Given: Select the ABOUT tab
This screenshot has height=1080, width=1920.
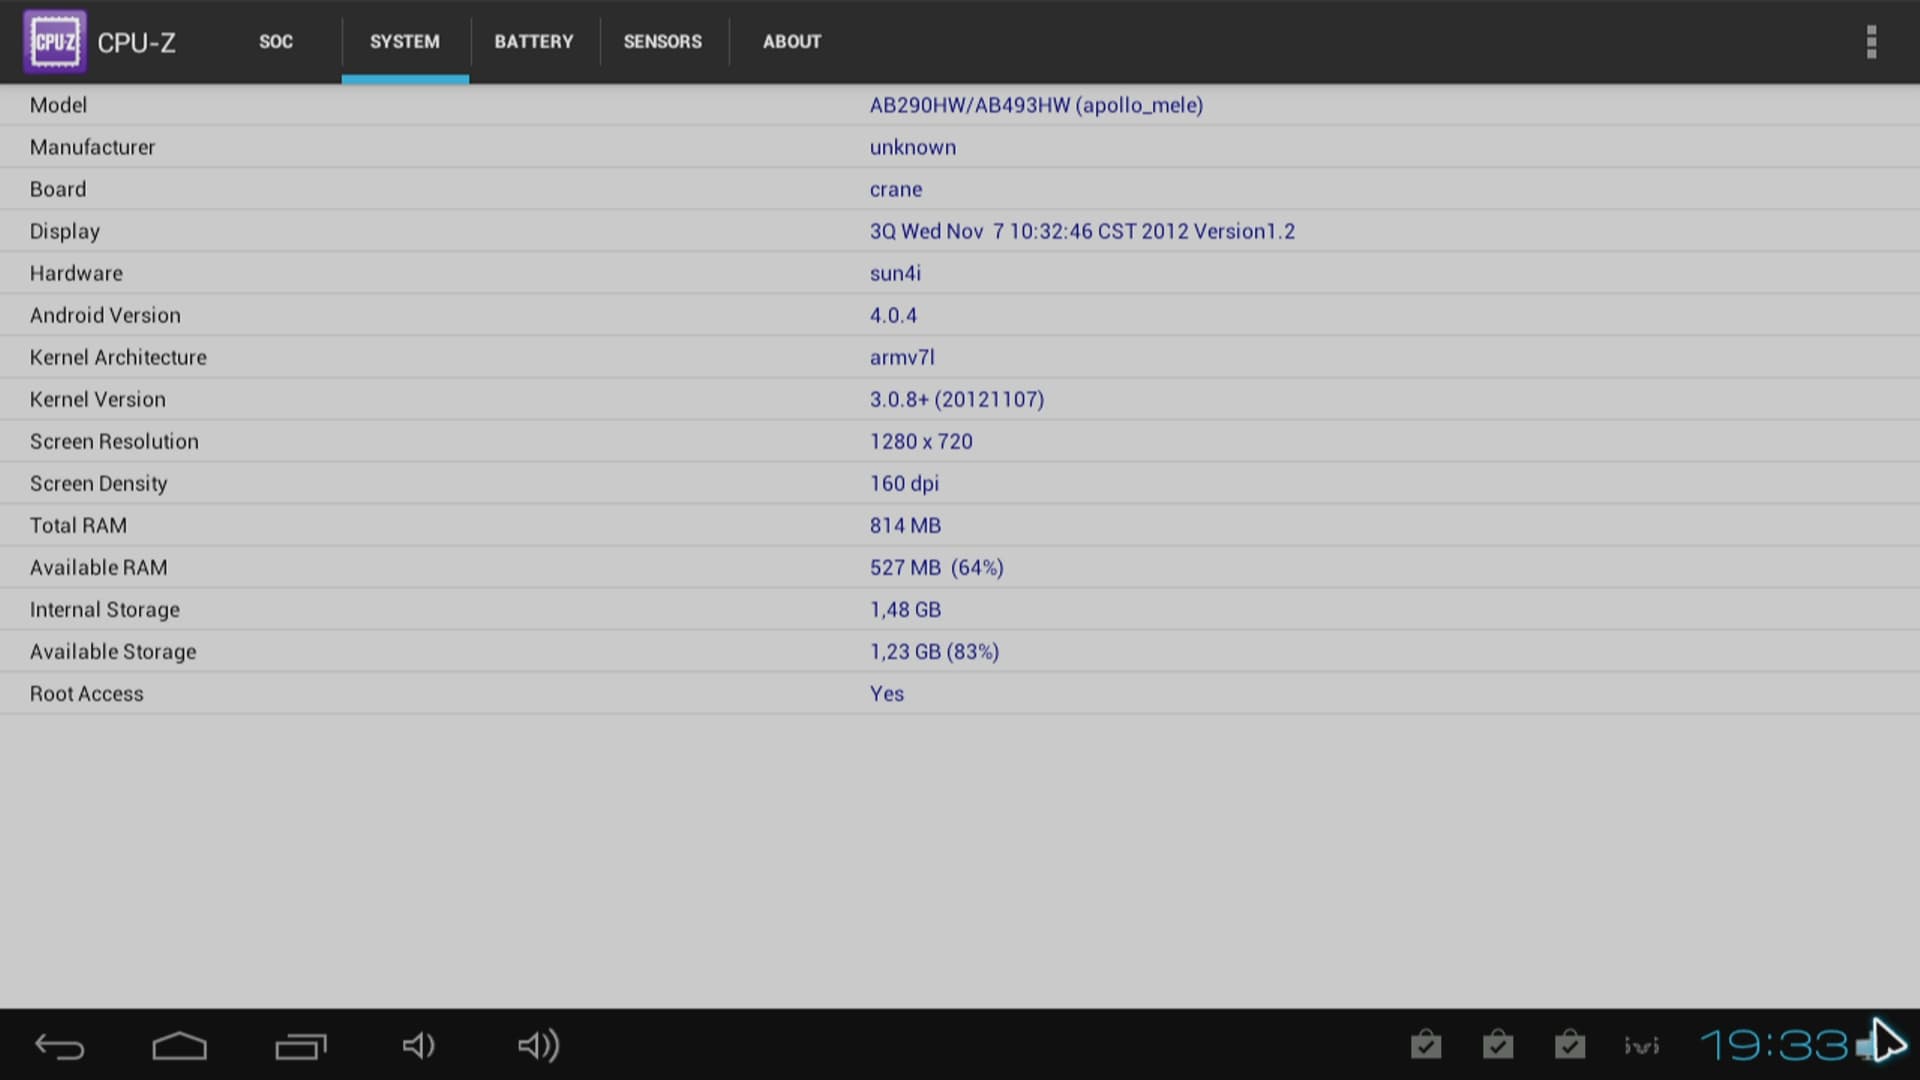Looking at the screenshot, I should pyautogui.click(x=792, y=42).
